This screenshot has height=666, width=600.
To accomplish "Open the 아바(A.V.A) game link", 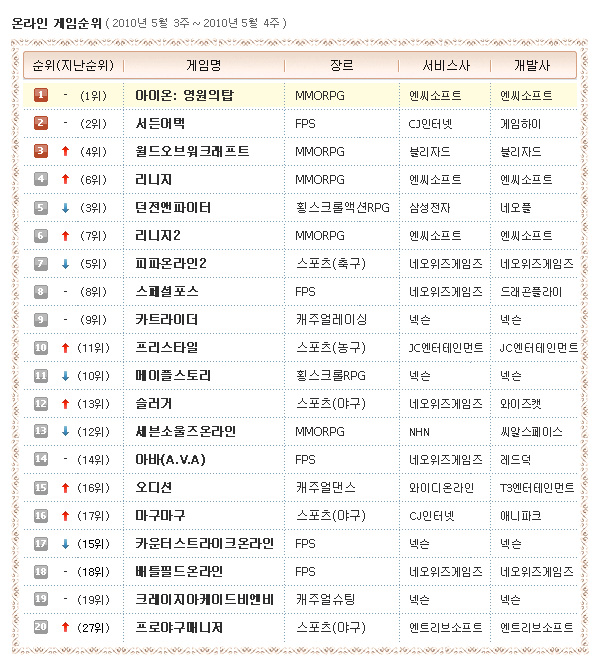I will [172, 459].
